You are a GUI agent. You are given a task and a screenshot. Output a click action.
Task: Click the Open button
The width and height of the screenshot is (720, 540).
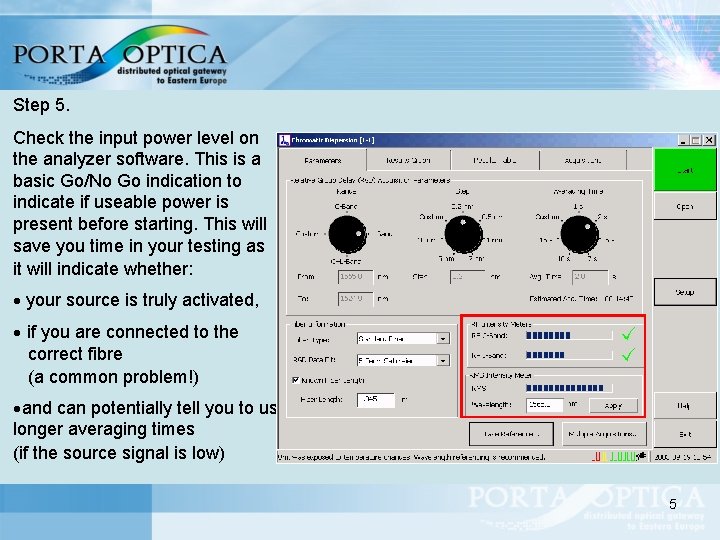[685, 207]
